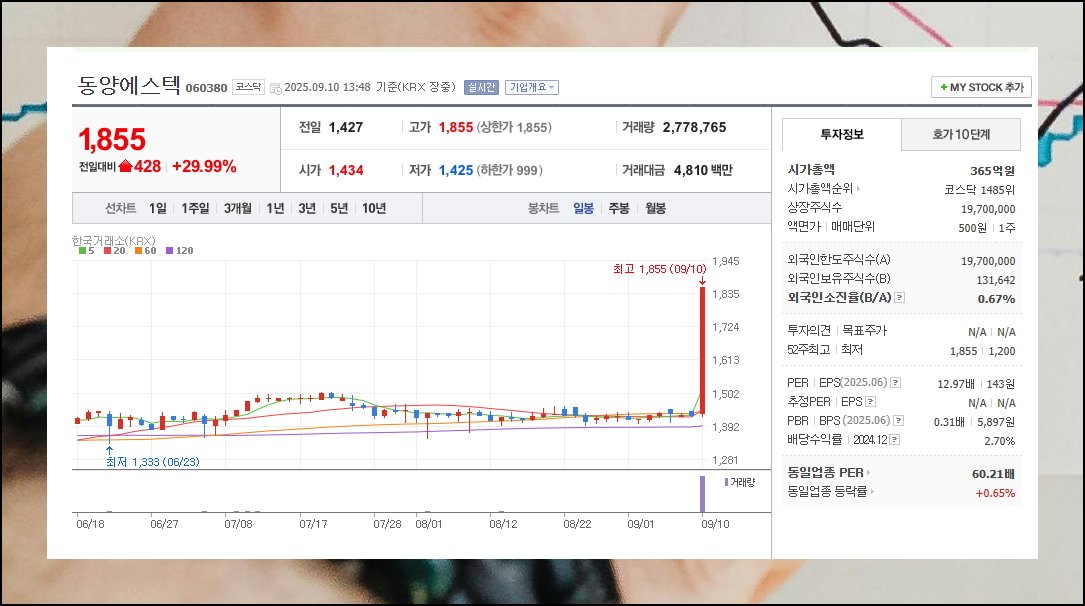Click the 최고 1,855 (09/10) chart marker
This screenshot has height=606, width=1085.
[x=659, y=268]
